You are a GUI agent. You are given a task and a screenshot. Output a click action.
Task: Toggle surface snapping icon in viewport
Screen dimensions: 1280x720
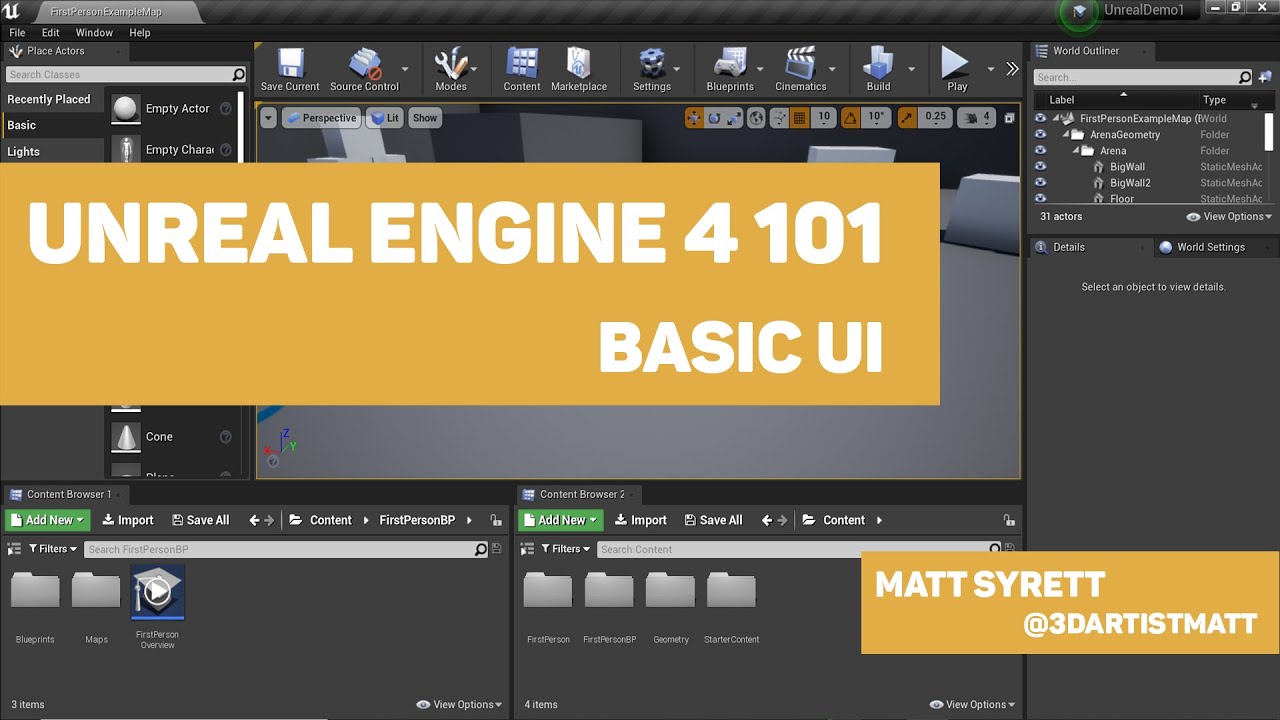pyautogui.click(x=778, y=118)
